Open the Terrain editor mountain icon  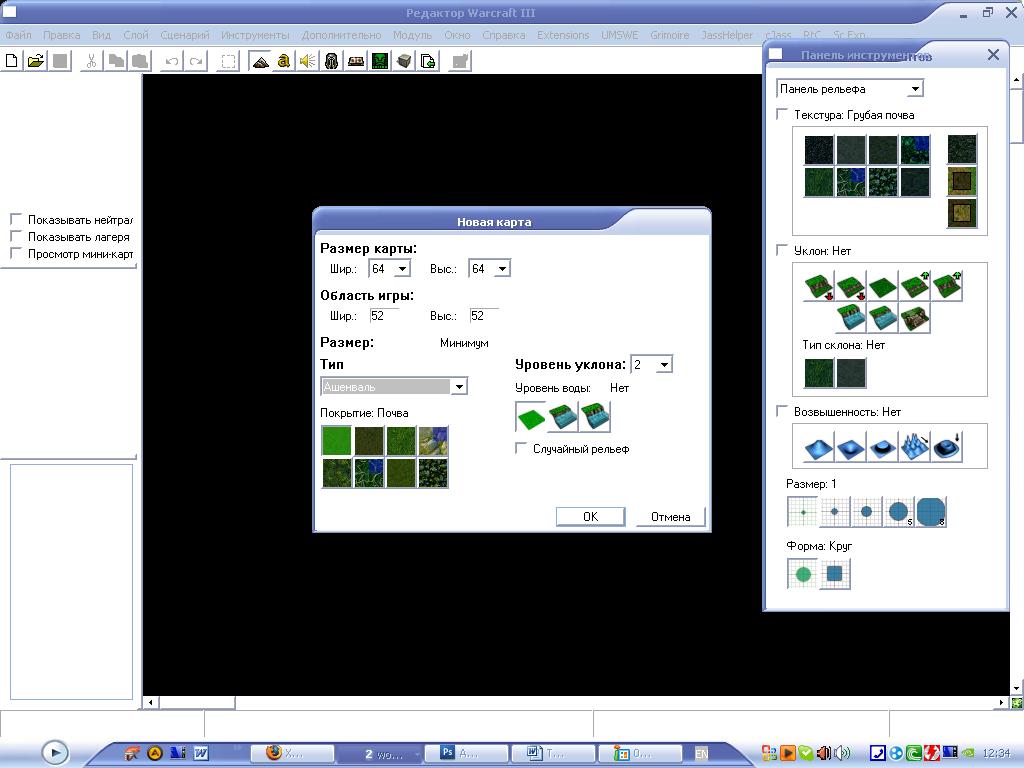260,61
